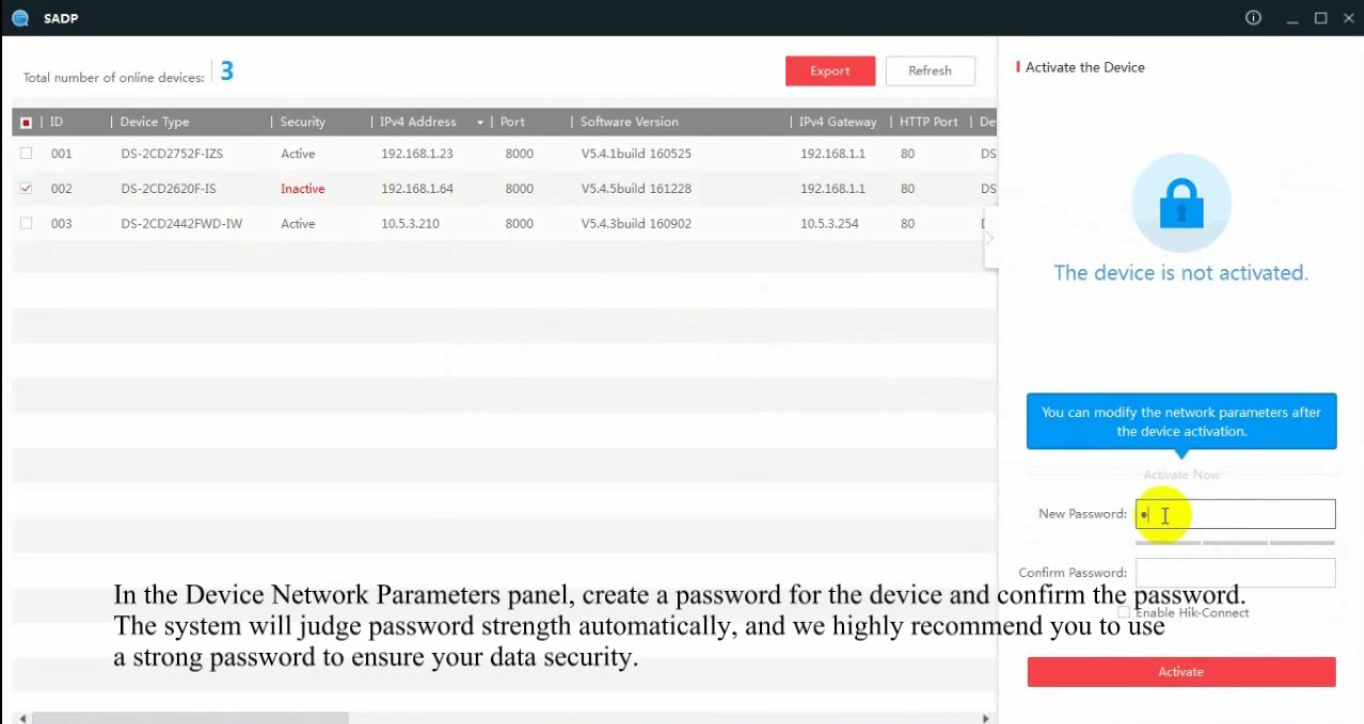Check the box for device 001
Screen dimensions: 1364x724
26,153
